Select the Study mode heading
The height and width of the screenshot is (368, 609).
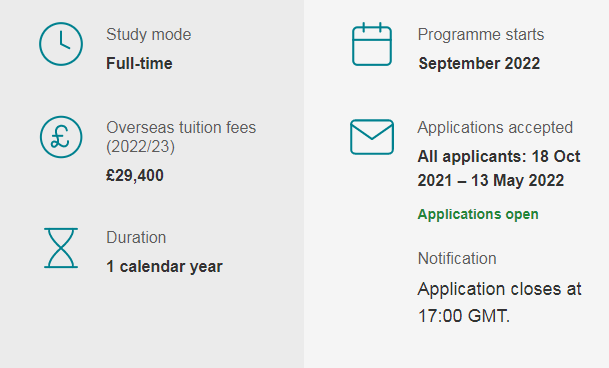tap(149, 35)
